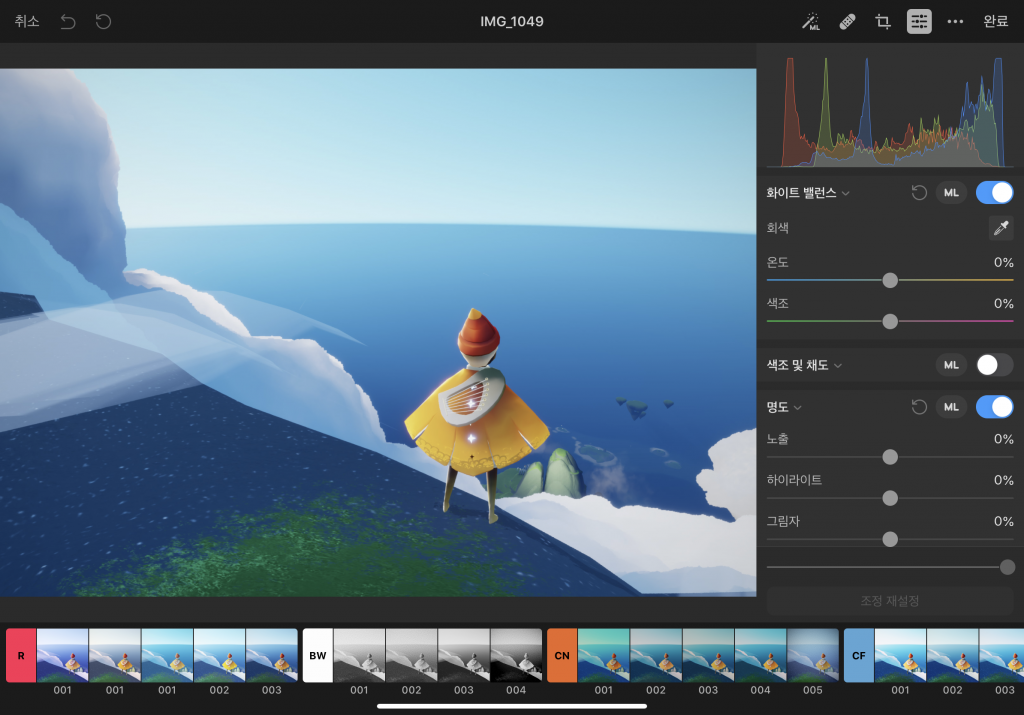This screenshot has width=1024, height=715.
Task: Click the 노출 slider handle
Action: tap(889, 457)
